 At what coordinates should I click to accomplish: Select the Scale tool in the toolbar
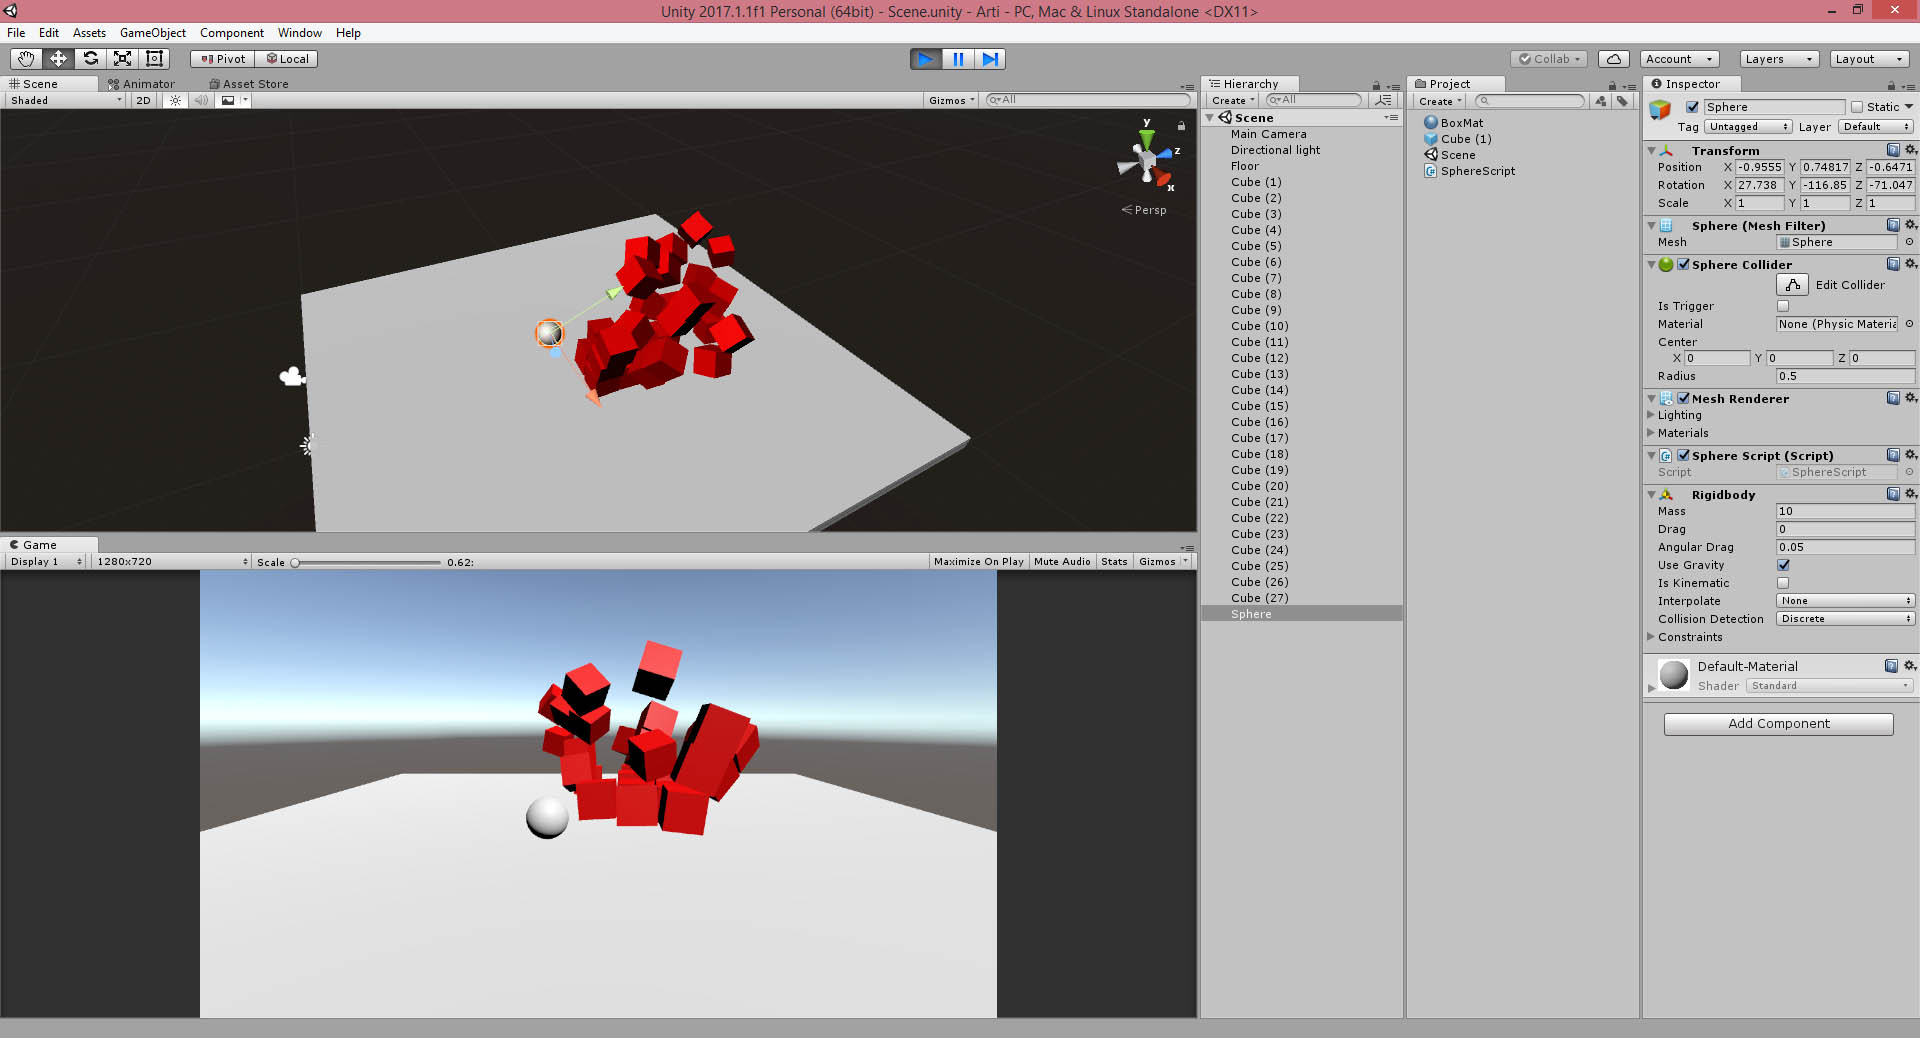[x=122, y=59]
